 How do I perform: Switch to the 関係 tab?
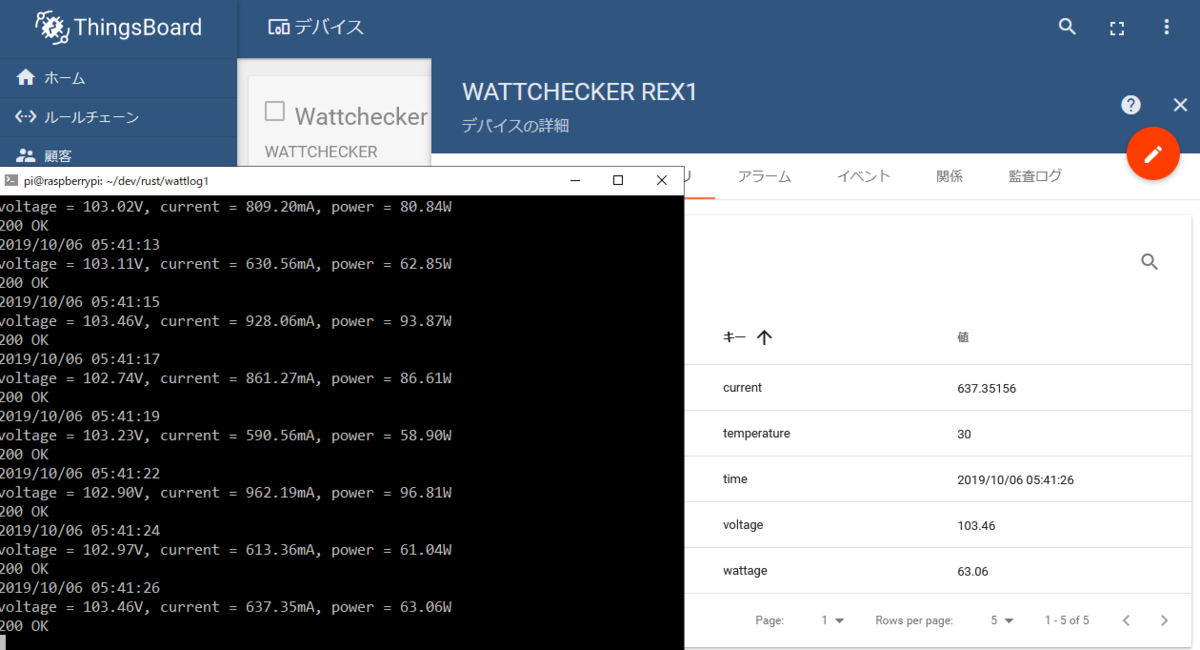(950, 176)
